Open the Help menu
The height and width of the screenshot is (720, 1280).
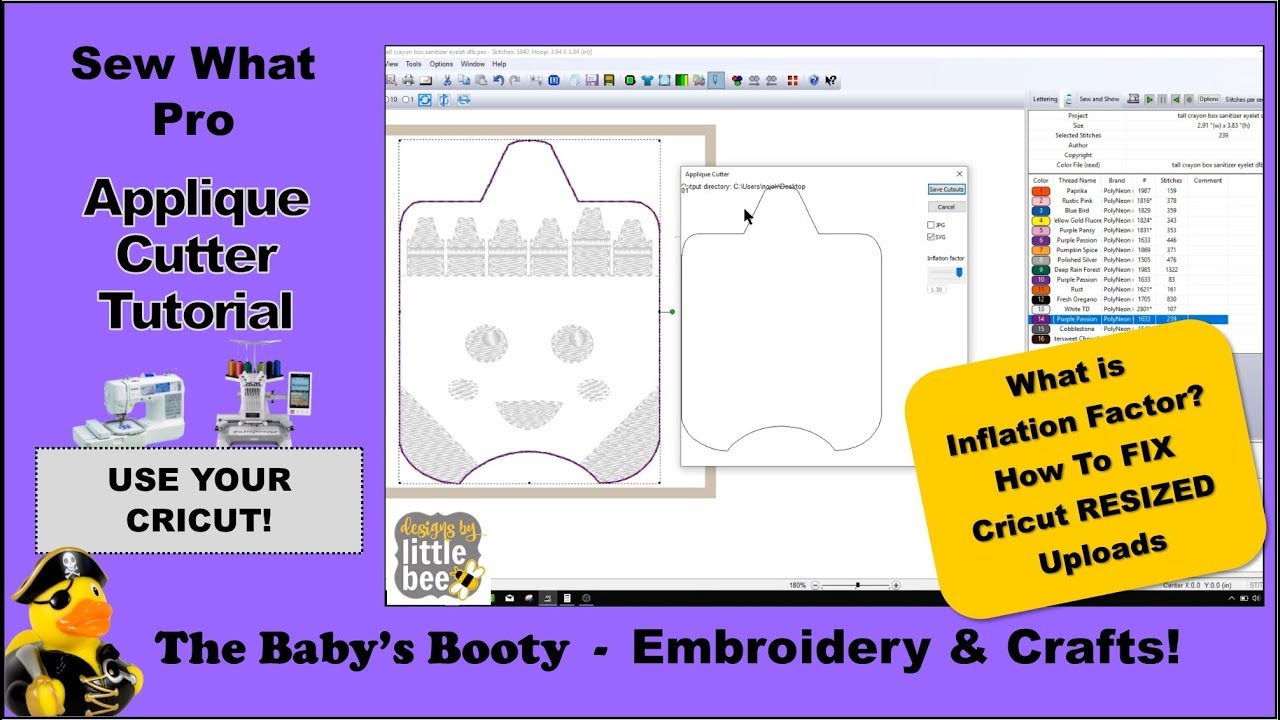coord(499,64)
